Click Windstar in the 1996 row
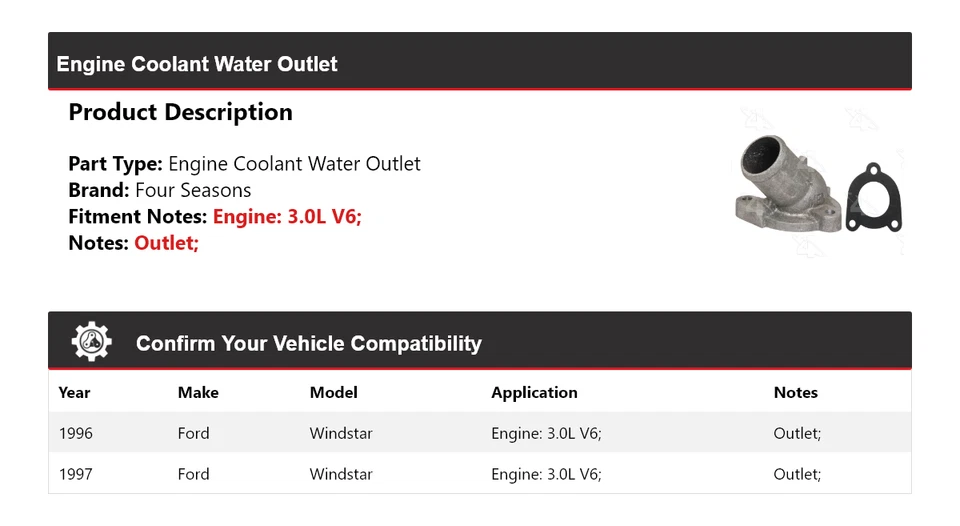 (341, 433)
